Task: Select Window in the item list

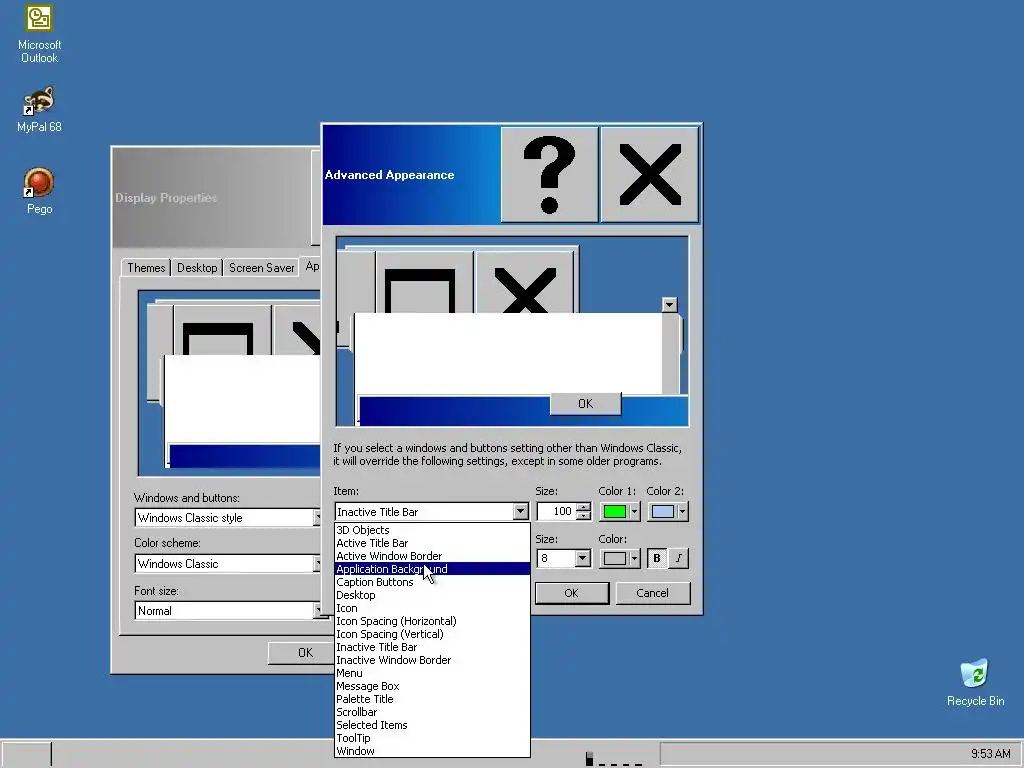Action: 432,751
